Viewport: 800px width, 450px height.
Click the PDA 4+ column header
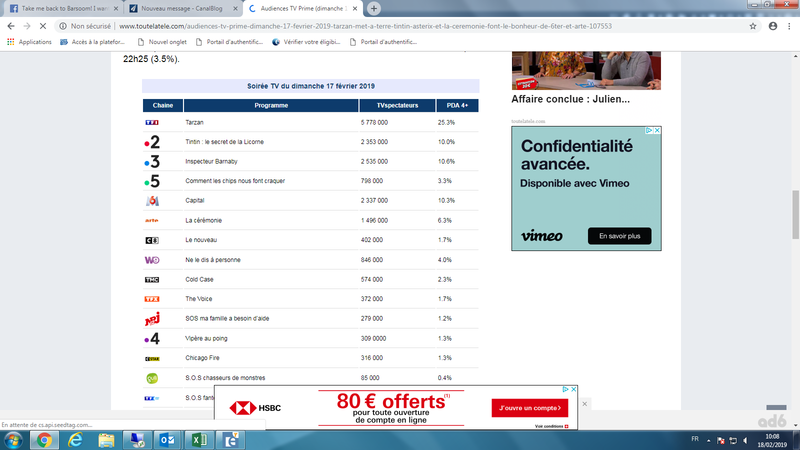click(x=457, y=105)
